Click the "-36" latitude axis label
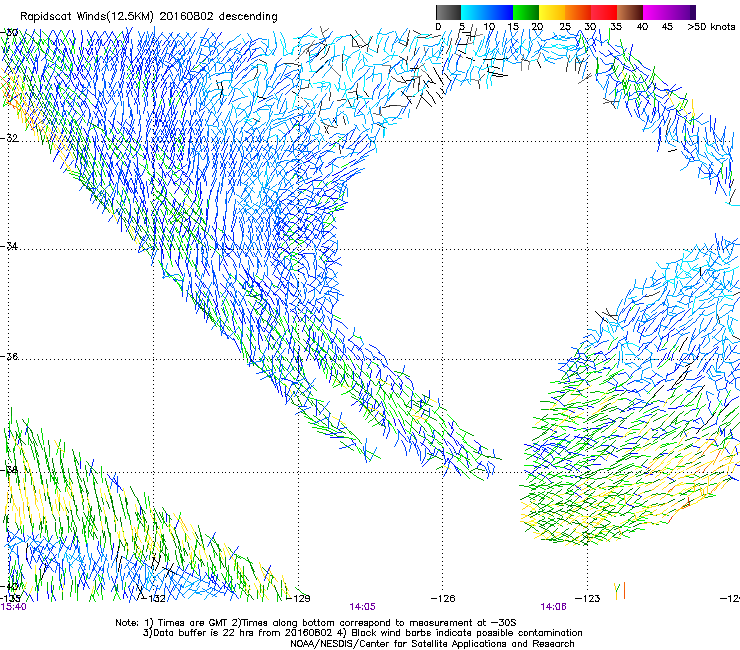The image size is (740, 650). 9,356
